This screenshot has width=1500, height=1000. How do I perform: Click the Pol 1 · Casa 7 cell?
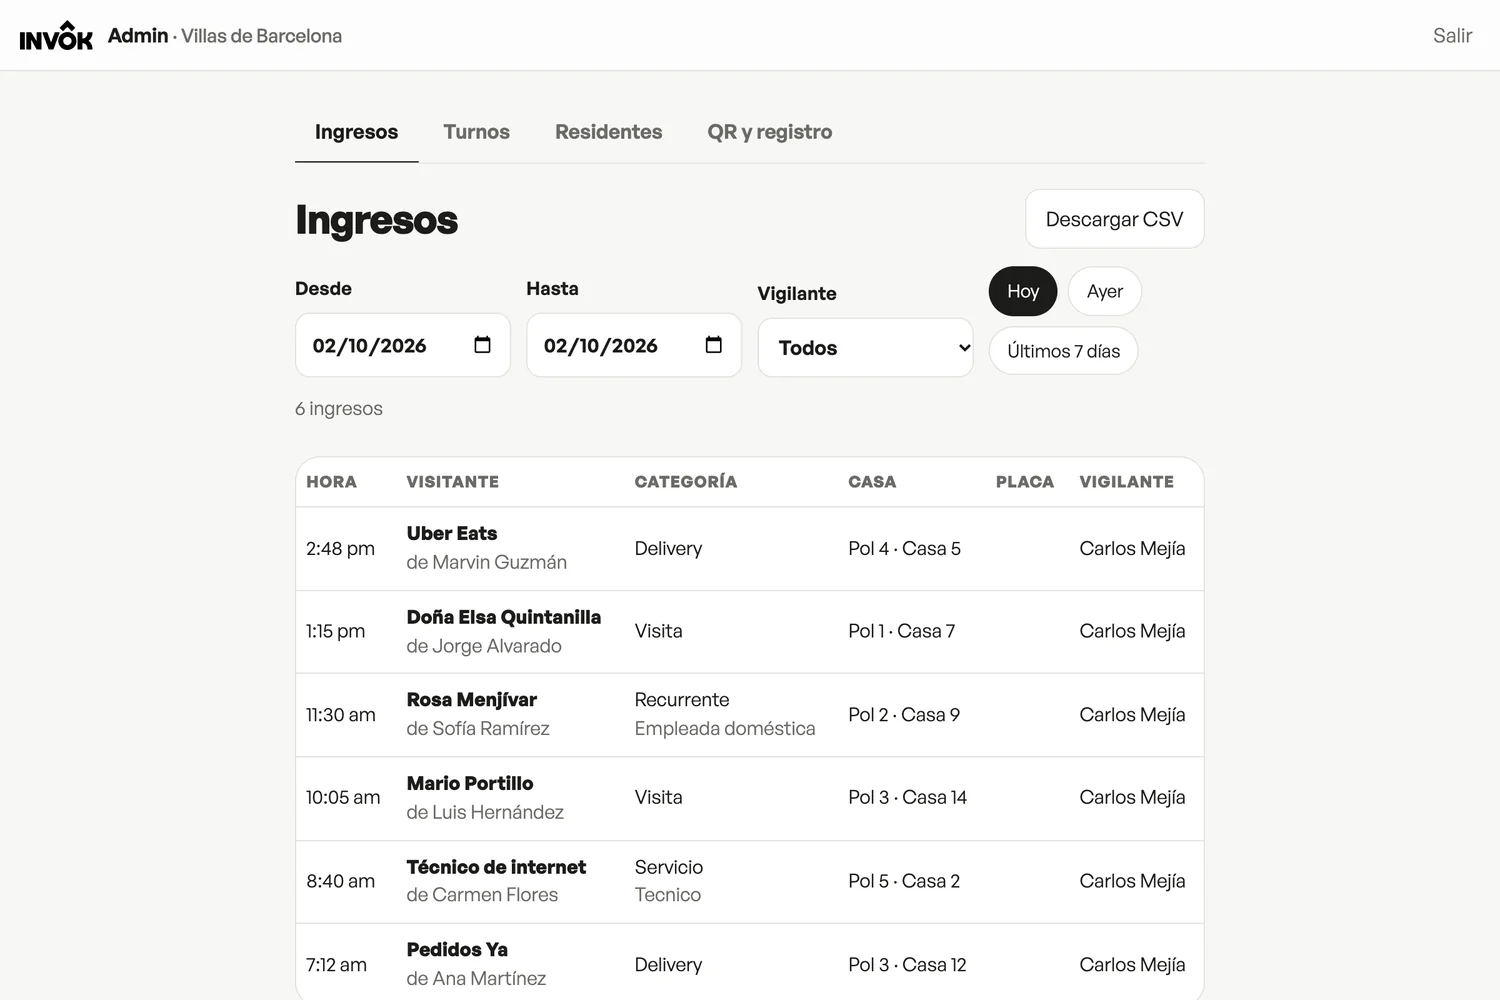pyautogui.click(x=901, y=631)
